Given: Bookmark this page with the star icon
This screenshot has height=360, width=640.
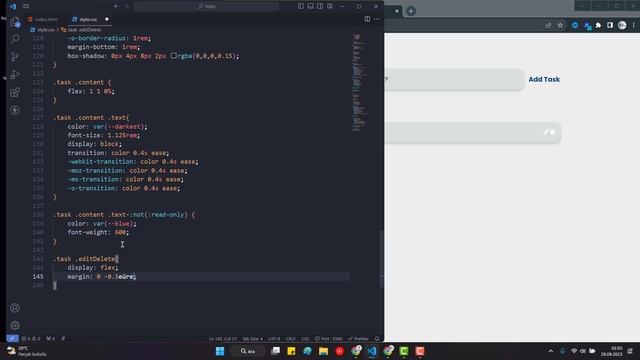Looking at the screenshot, I should coord(560,25).
